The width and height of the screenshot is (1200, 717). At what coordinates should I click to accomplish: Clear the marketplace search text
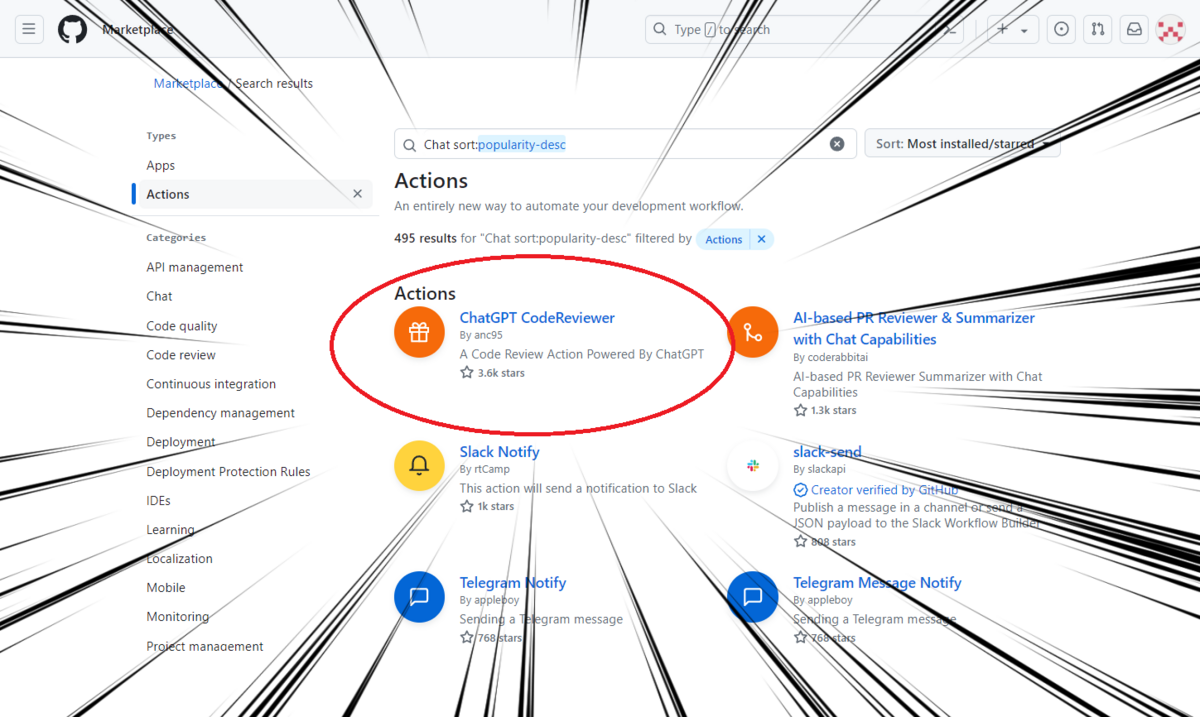[837, 144]
